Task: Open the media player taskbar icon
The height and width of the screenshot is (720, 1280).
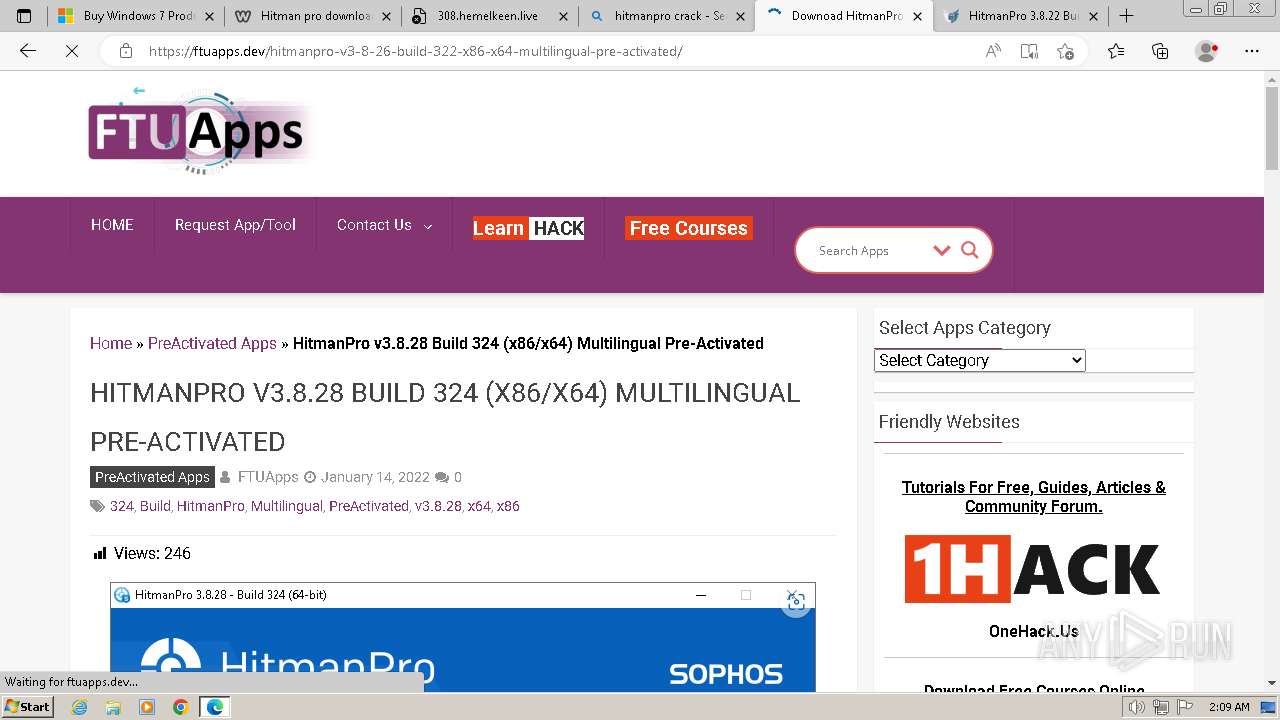Action: (147, 707)
